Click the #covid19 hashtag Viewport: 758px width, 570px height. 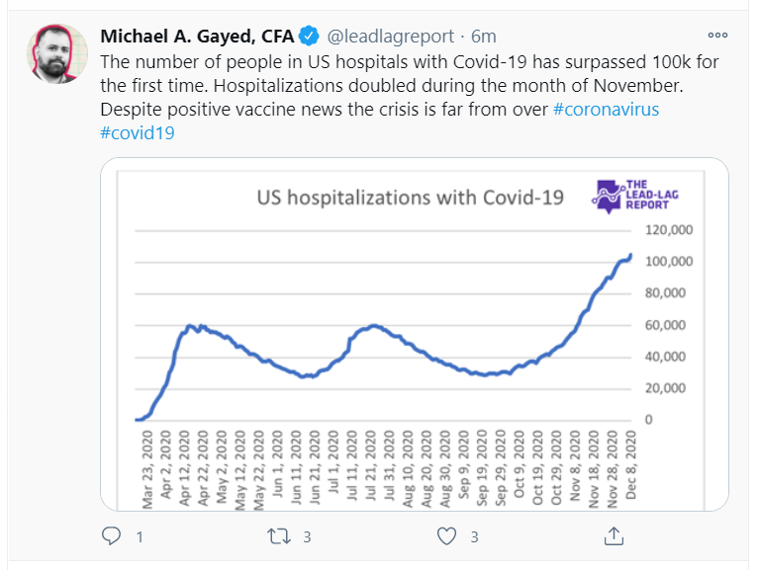click(137, 133)
